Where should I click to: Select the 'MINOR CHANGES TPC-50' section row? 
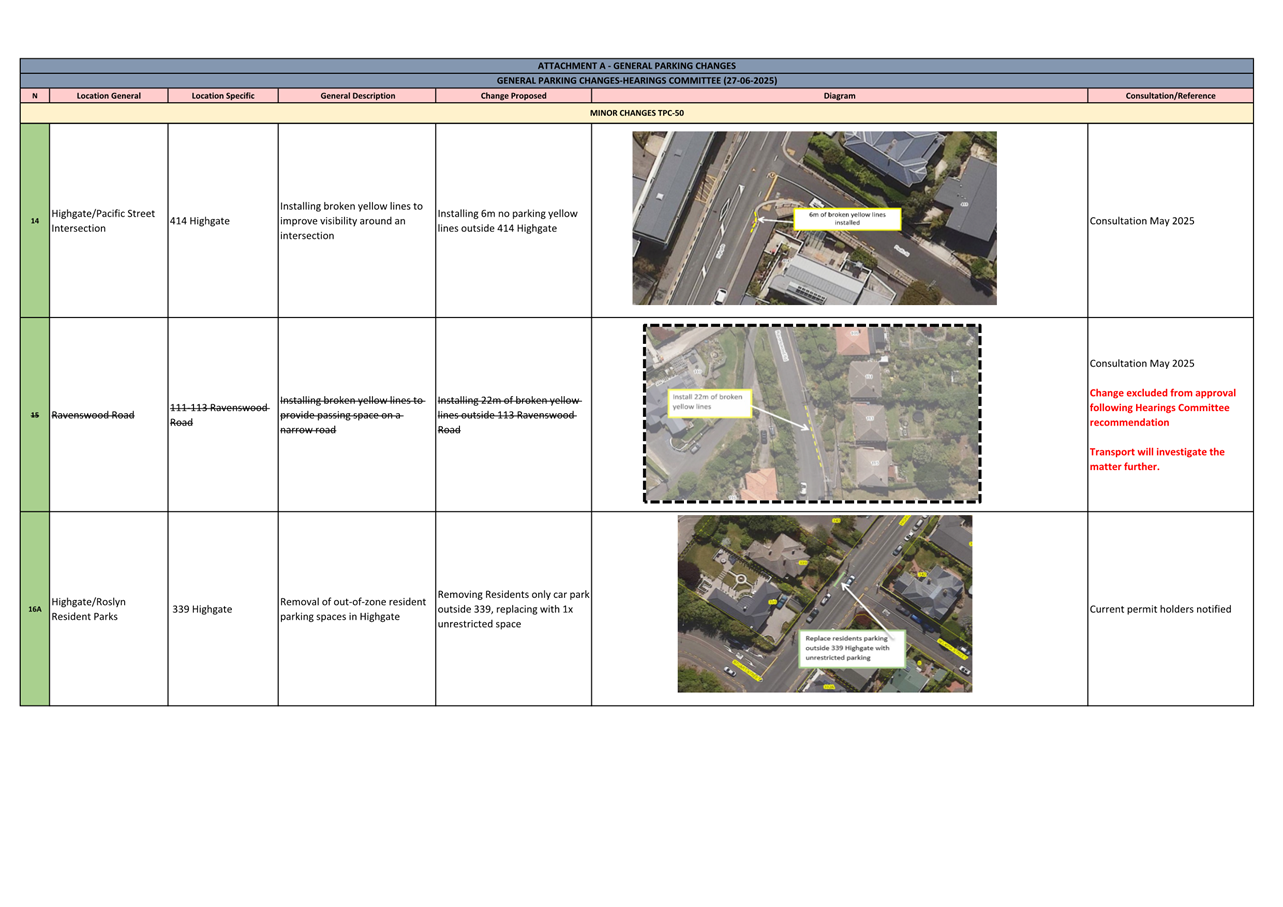(x=636, y=113)
